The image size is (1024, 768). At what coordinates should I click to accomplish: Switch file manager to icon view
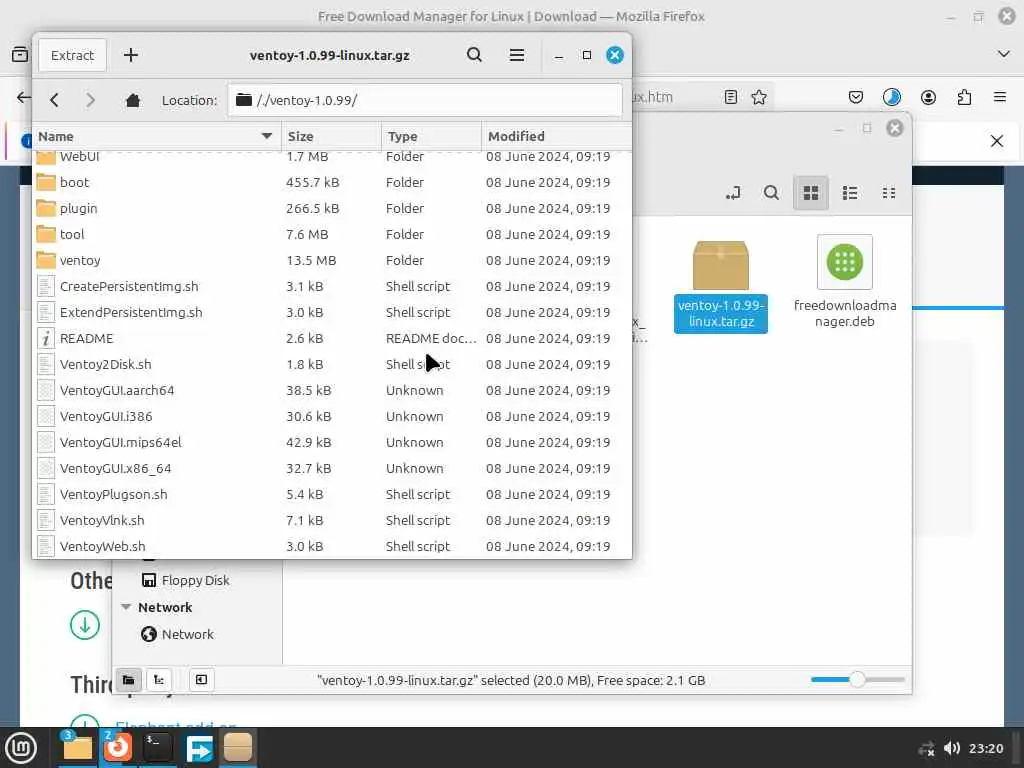coord(811,193)
